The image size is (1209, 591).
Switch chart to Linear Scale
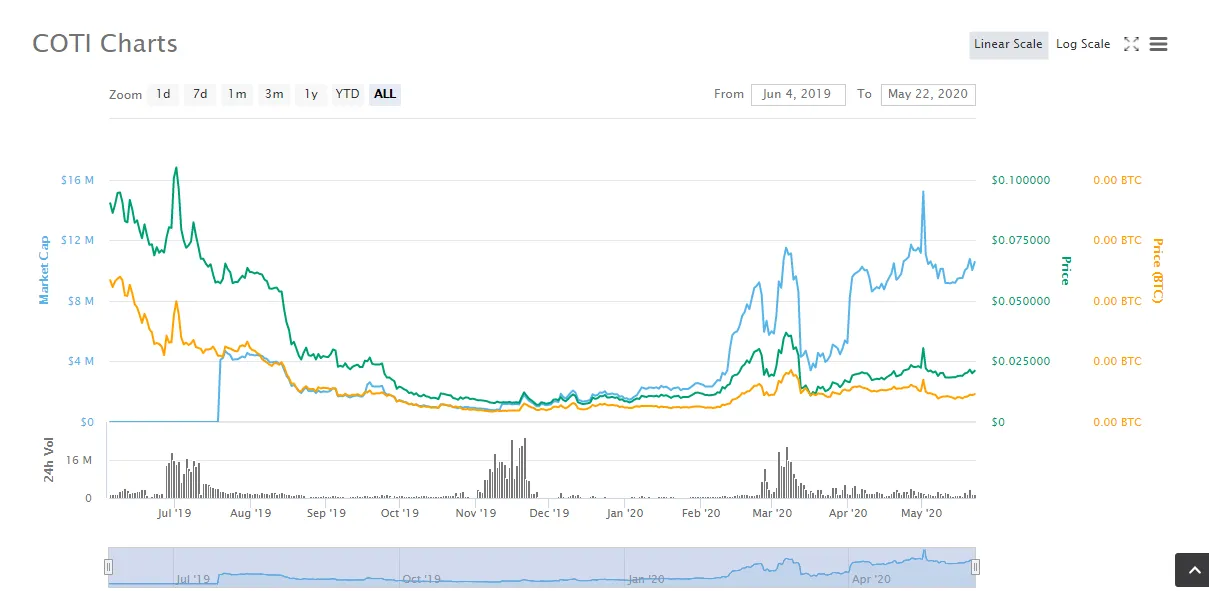point(1008,44)
